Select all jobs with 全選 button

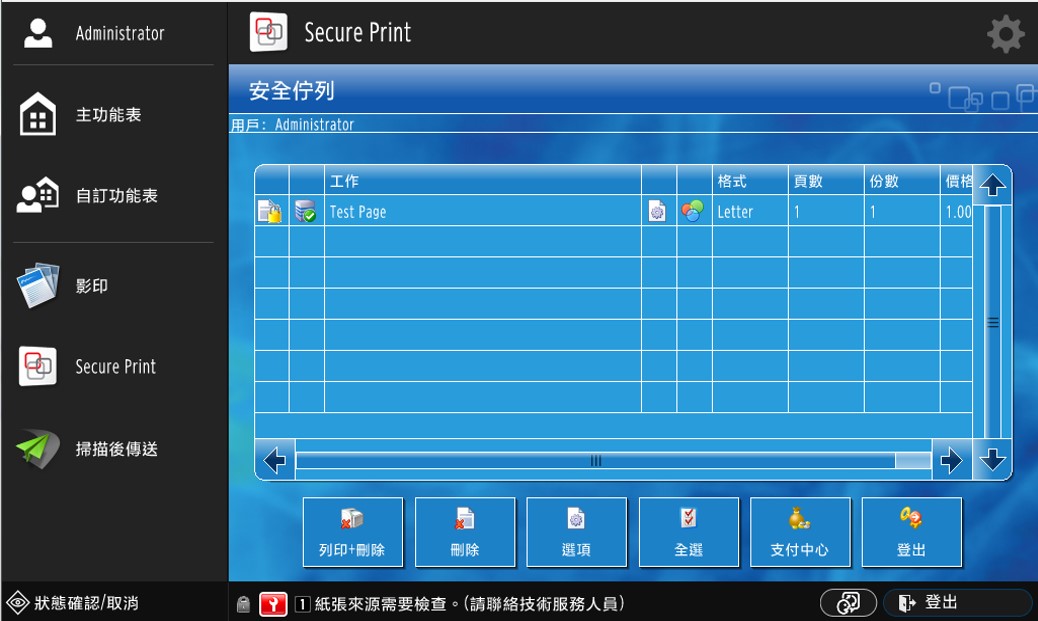(x=688, y=532)
